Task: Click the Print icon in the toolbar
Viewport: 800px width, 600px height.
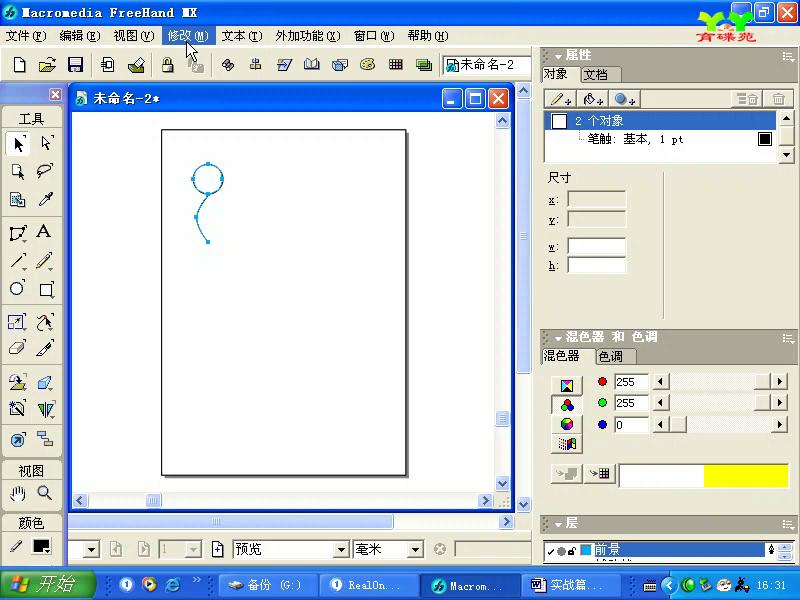Action: tap(136, 65)
